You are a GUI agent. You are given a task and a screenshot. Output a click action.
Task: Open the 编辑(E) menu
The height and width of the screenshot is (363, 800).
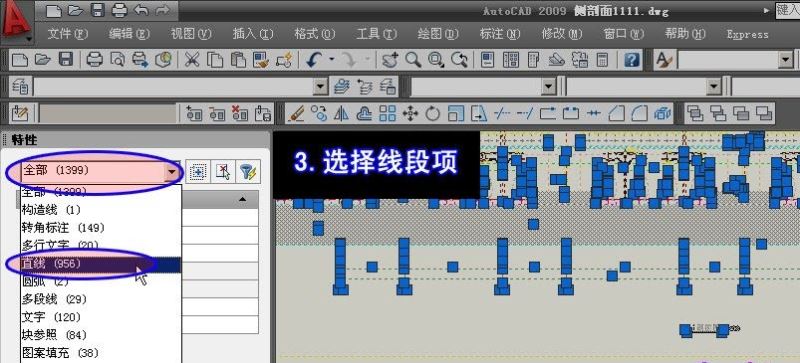tap(130, 34)
